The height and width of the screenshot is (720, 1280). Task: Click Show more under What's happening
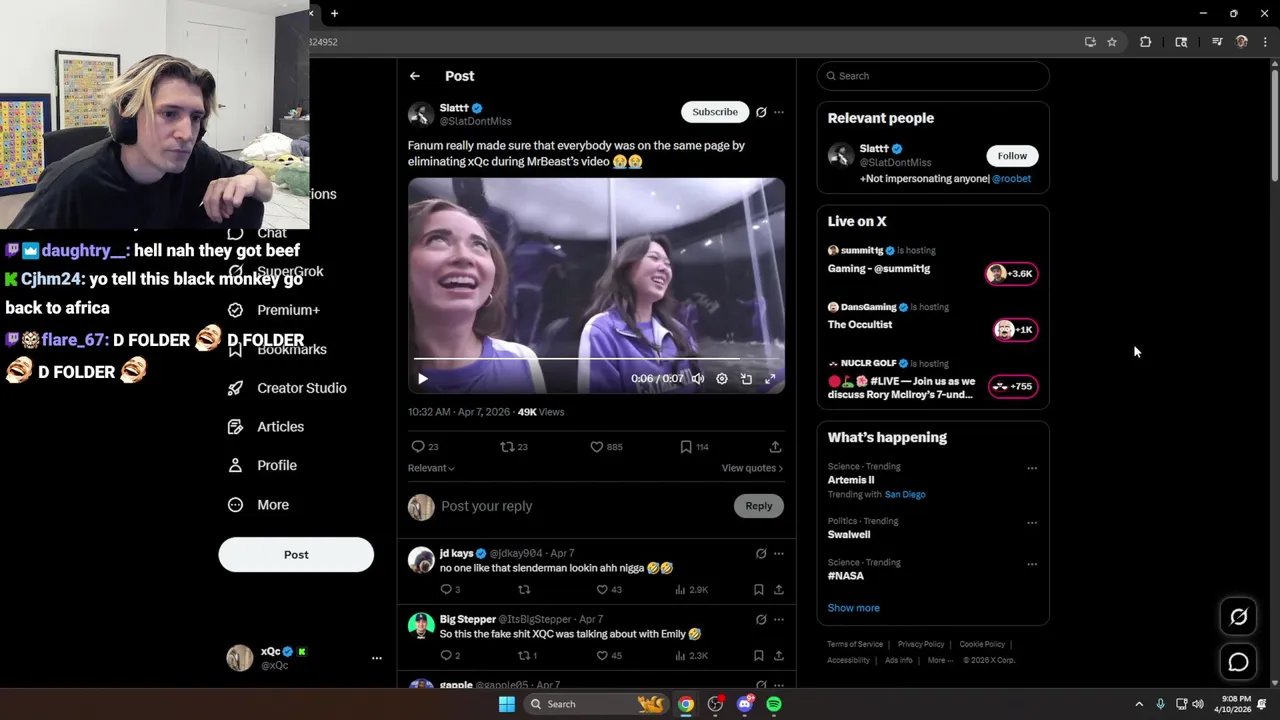click(x=853, y=608)
